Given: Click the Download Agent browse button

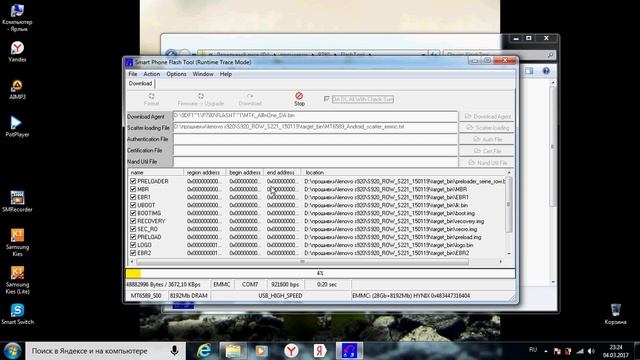Looking at the screenshot, I should point(486,116).
